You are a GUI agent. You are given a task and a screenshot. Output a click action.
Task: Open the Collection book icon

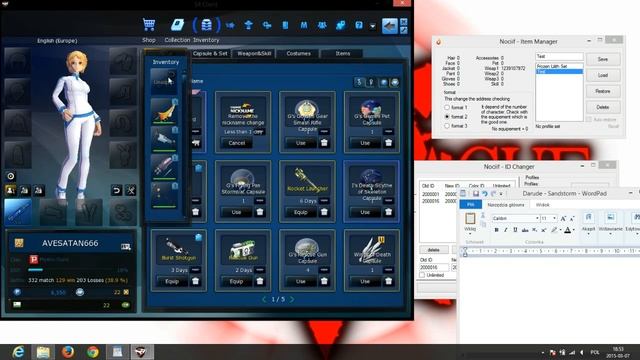click(177, 25)
